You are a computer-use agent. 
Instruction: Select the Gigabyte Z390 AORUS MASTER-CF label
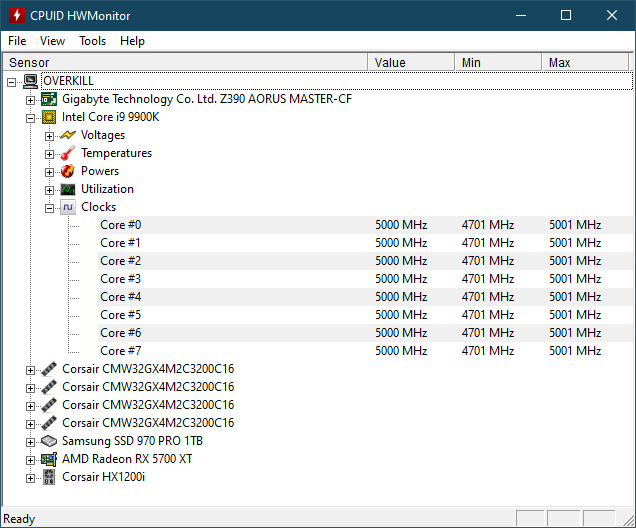[x=207, y=99]
